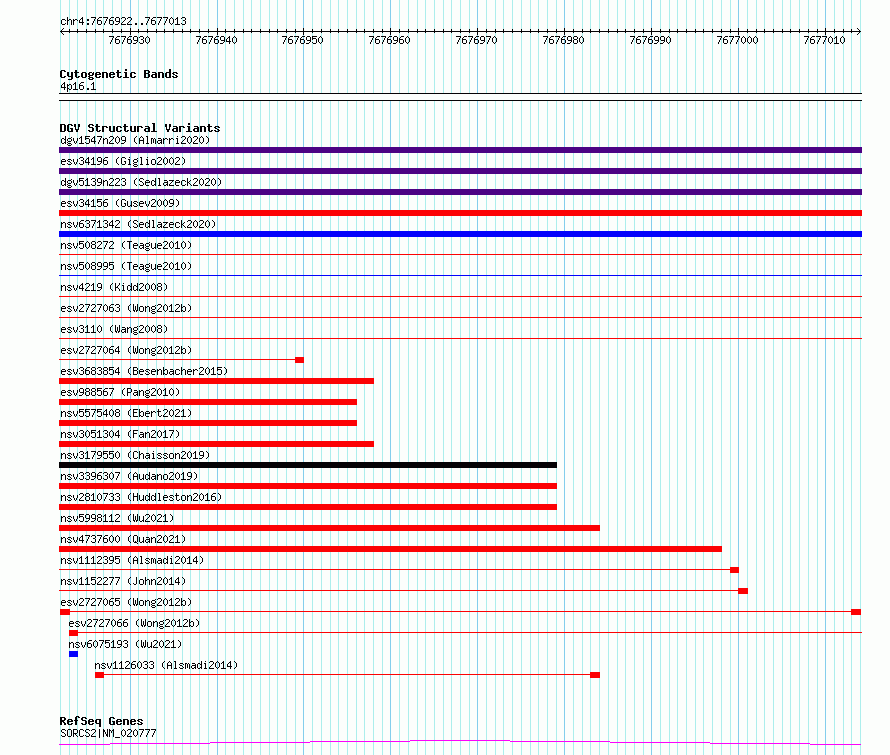Click ruler position 7677010
This screenshot has width=890, height=755.
tap(824, 40)
